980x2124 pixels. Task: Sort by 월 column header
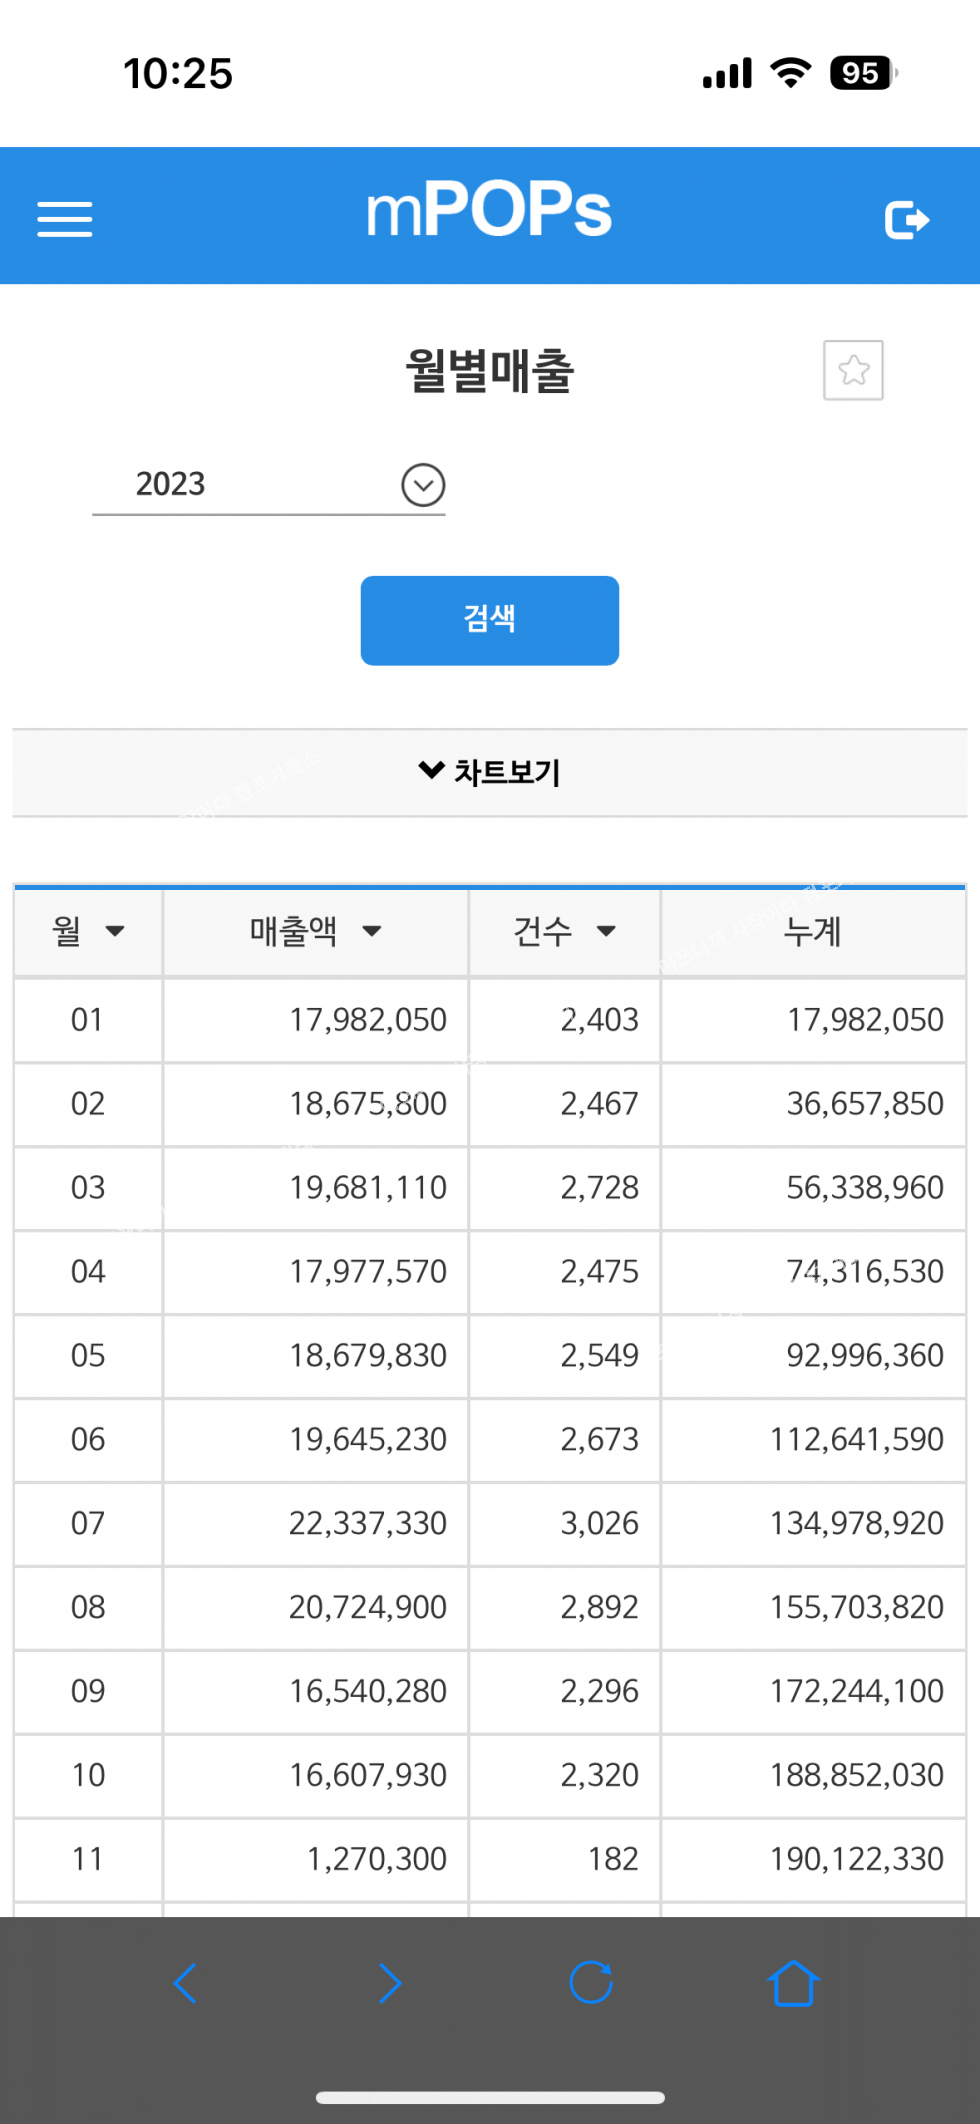point(88,931)
